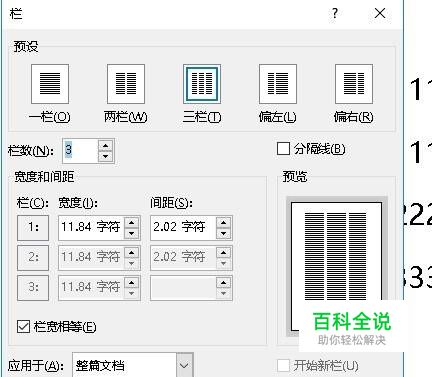Open dialog help question mark

[335, 13]
